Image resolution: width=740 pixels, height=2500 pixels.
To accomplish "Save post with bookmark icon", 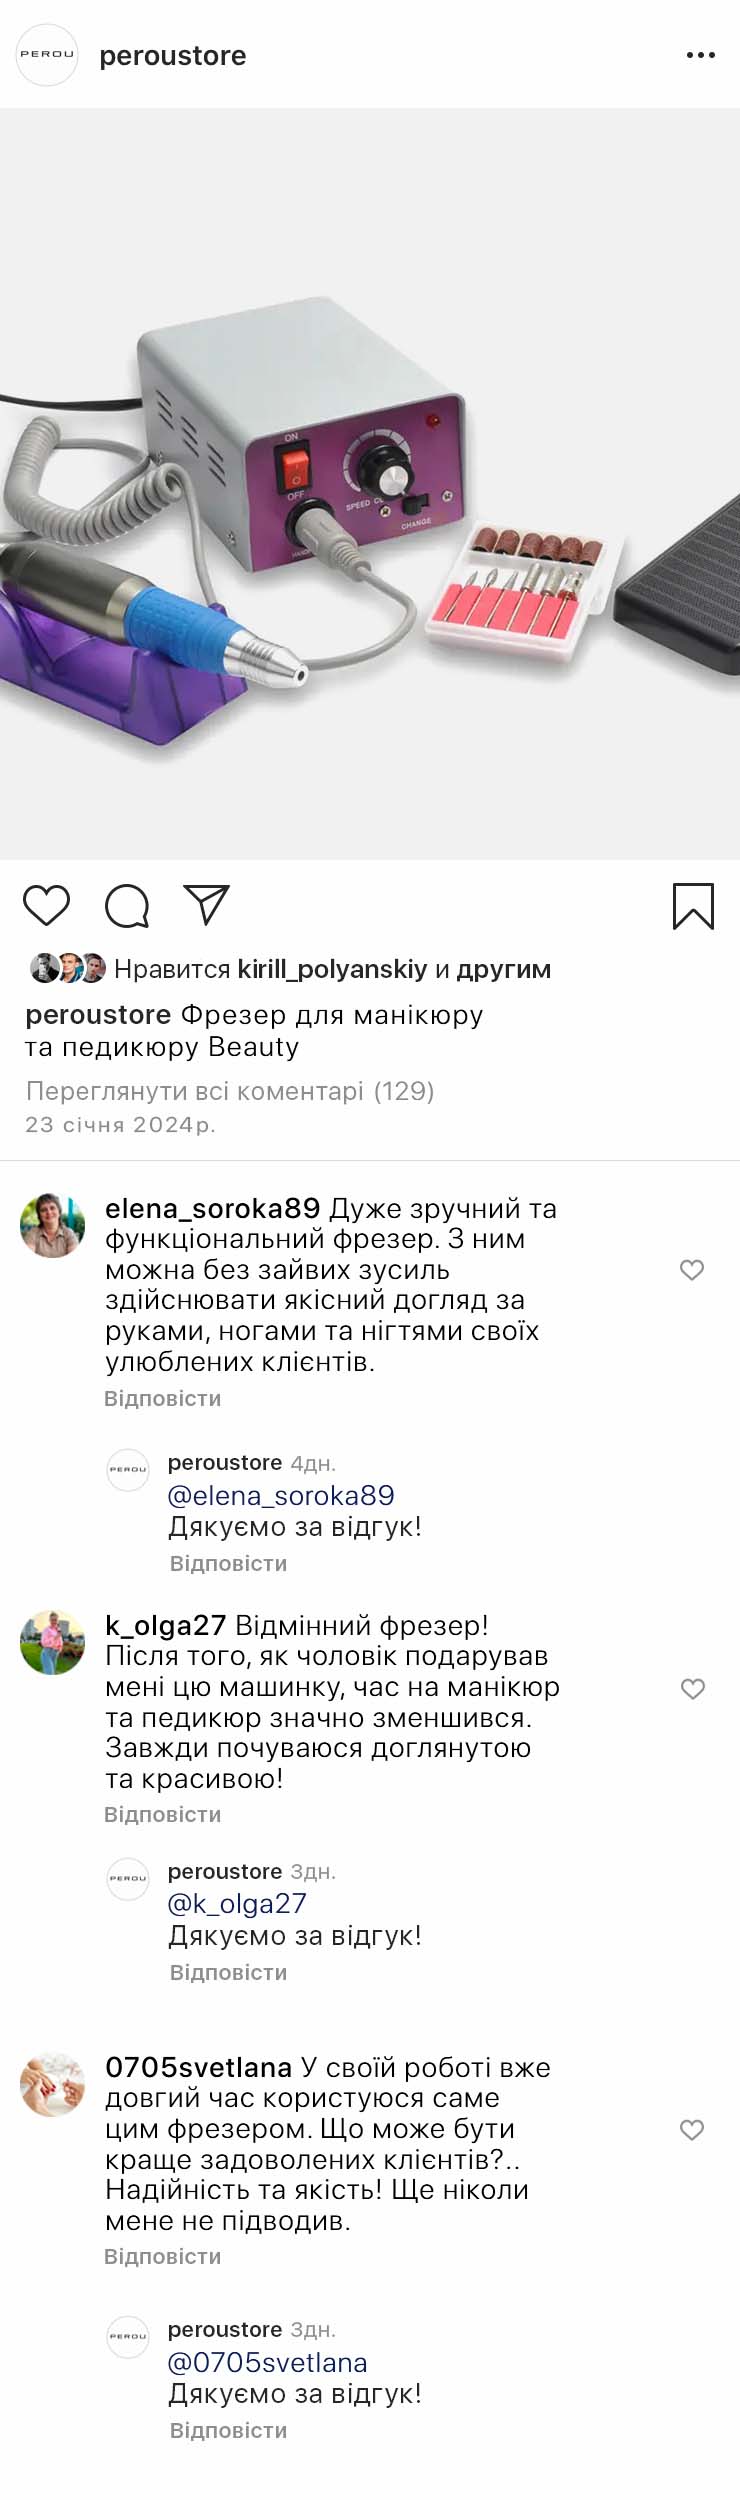I will (693, 905).
